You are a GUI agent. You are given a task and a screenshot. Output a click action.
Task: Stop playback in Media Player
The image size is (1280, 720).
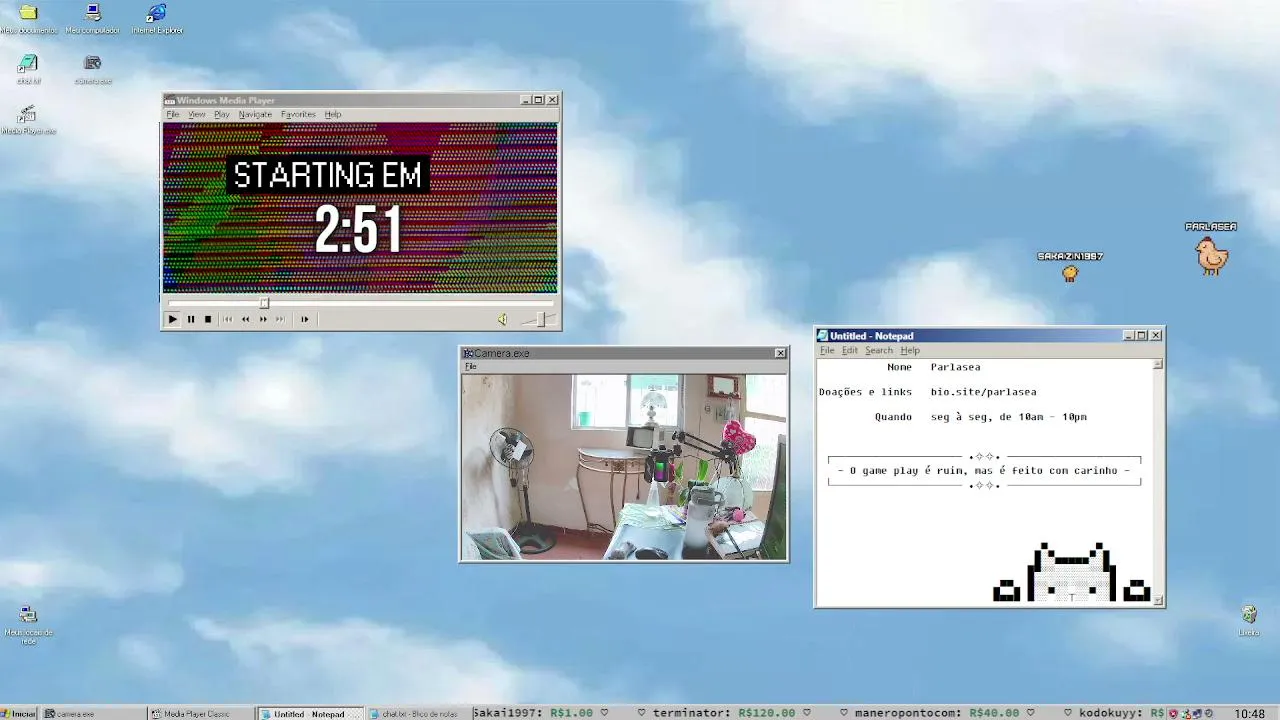[208, 319]
